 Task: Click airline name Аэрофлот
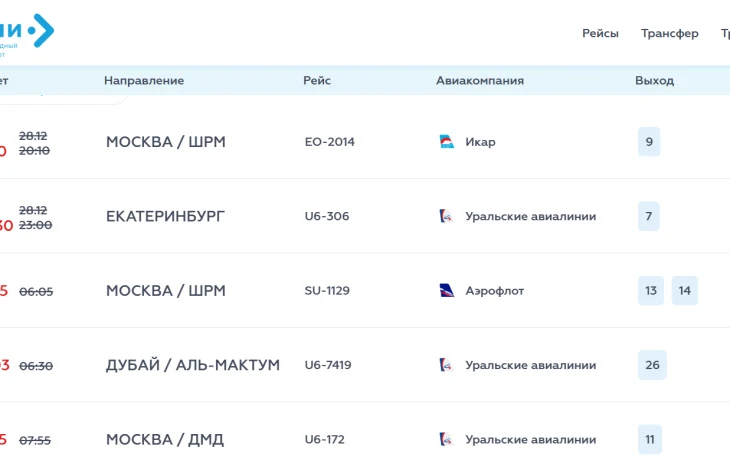(494, 291)
